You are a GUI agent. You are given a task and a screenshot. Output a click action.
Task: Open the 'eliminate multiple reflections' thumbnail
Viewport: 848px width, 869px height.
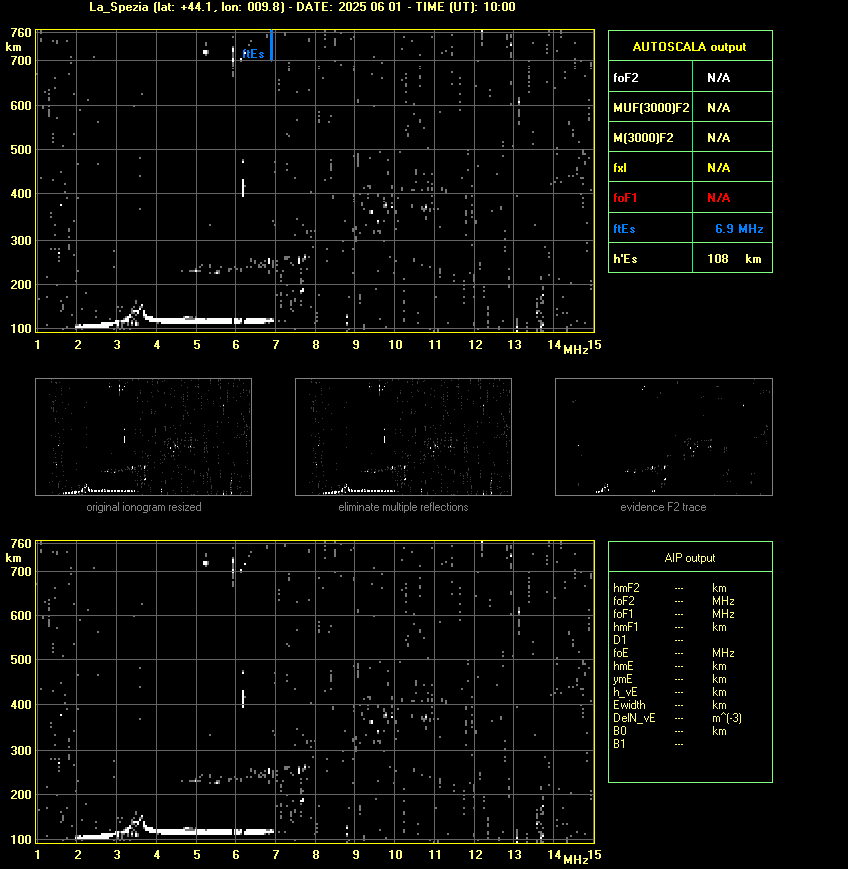click(403, 437)
